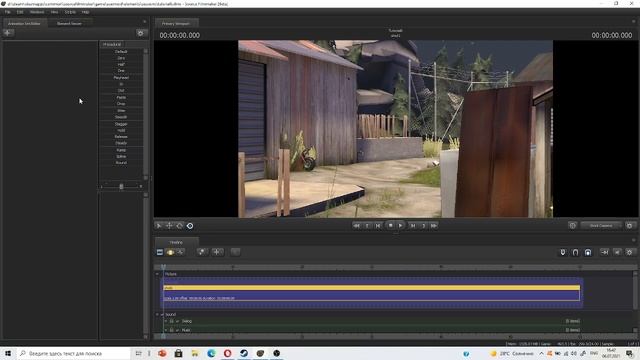Choose the rotate manipulator tool under viewport
This screenshot has height=360, width=640.
pyautogui.click(x=180, y=226)
